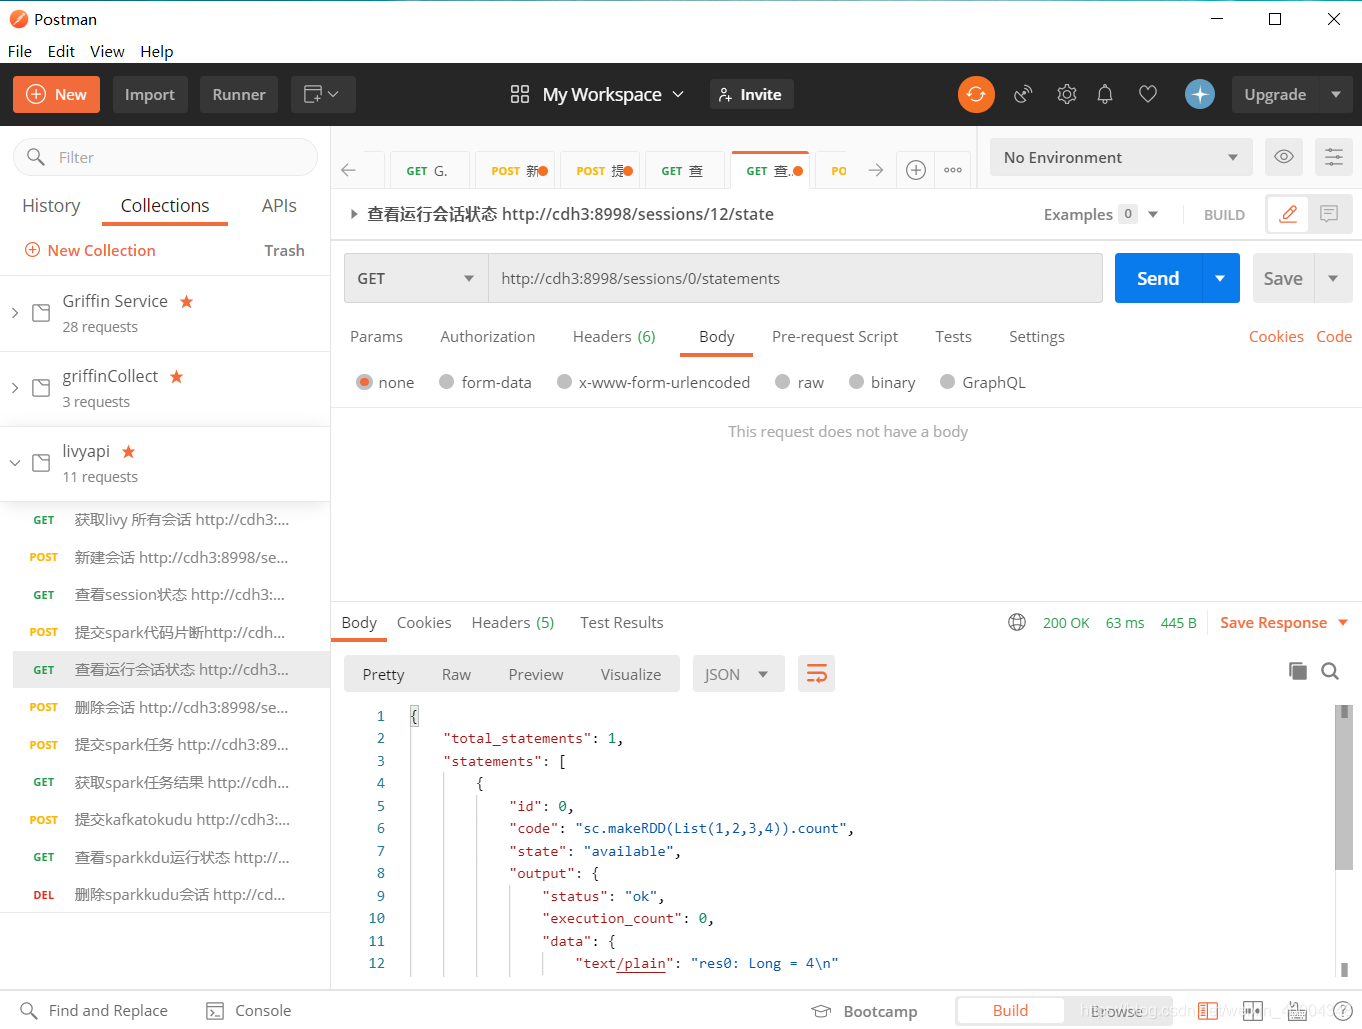Image resolution: width=1362 pixels, height=1029 pixels.
Task: Open the File menu
Action: [x=20, y=51]
